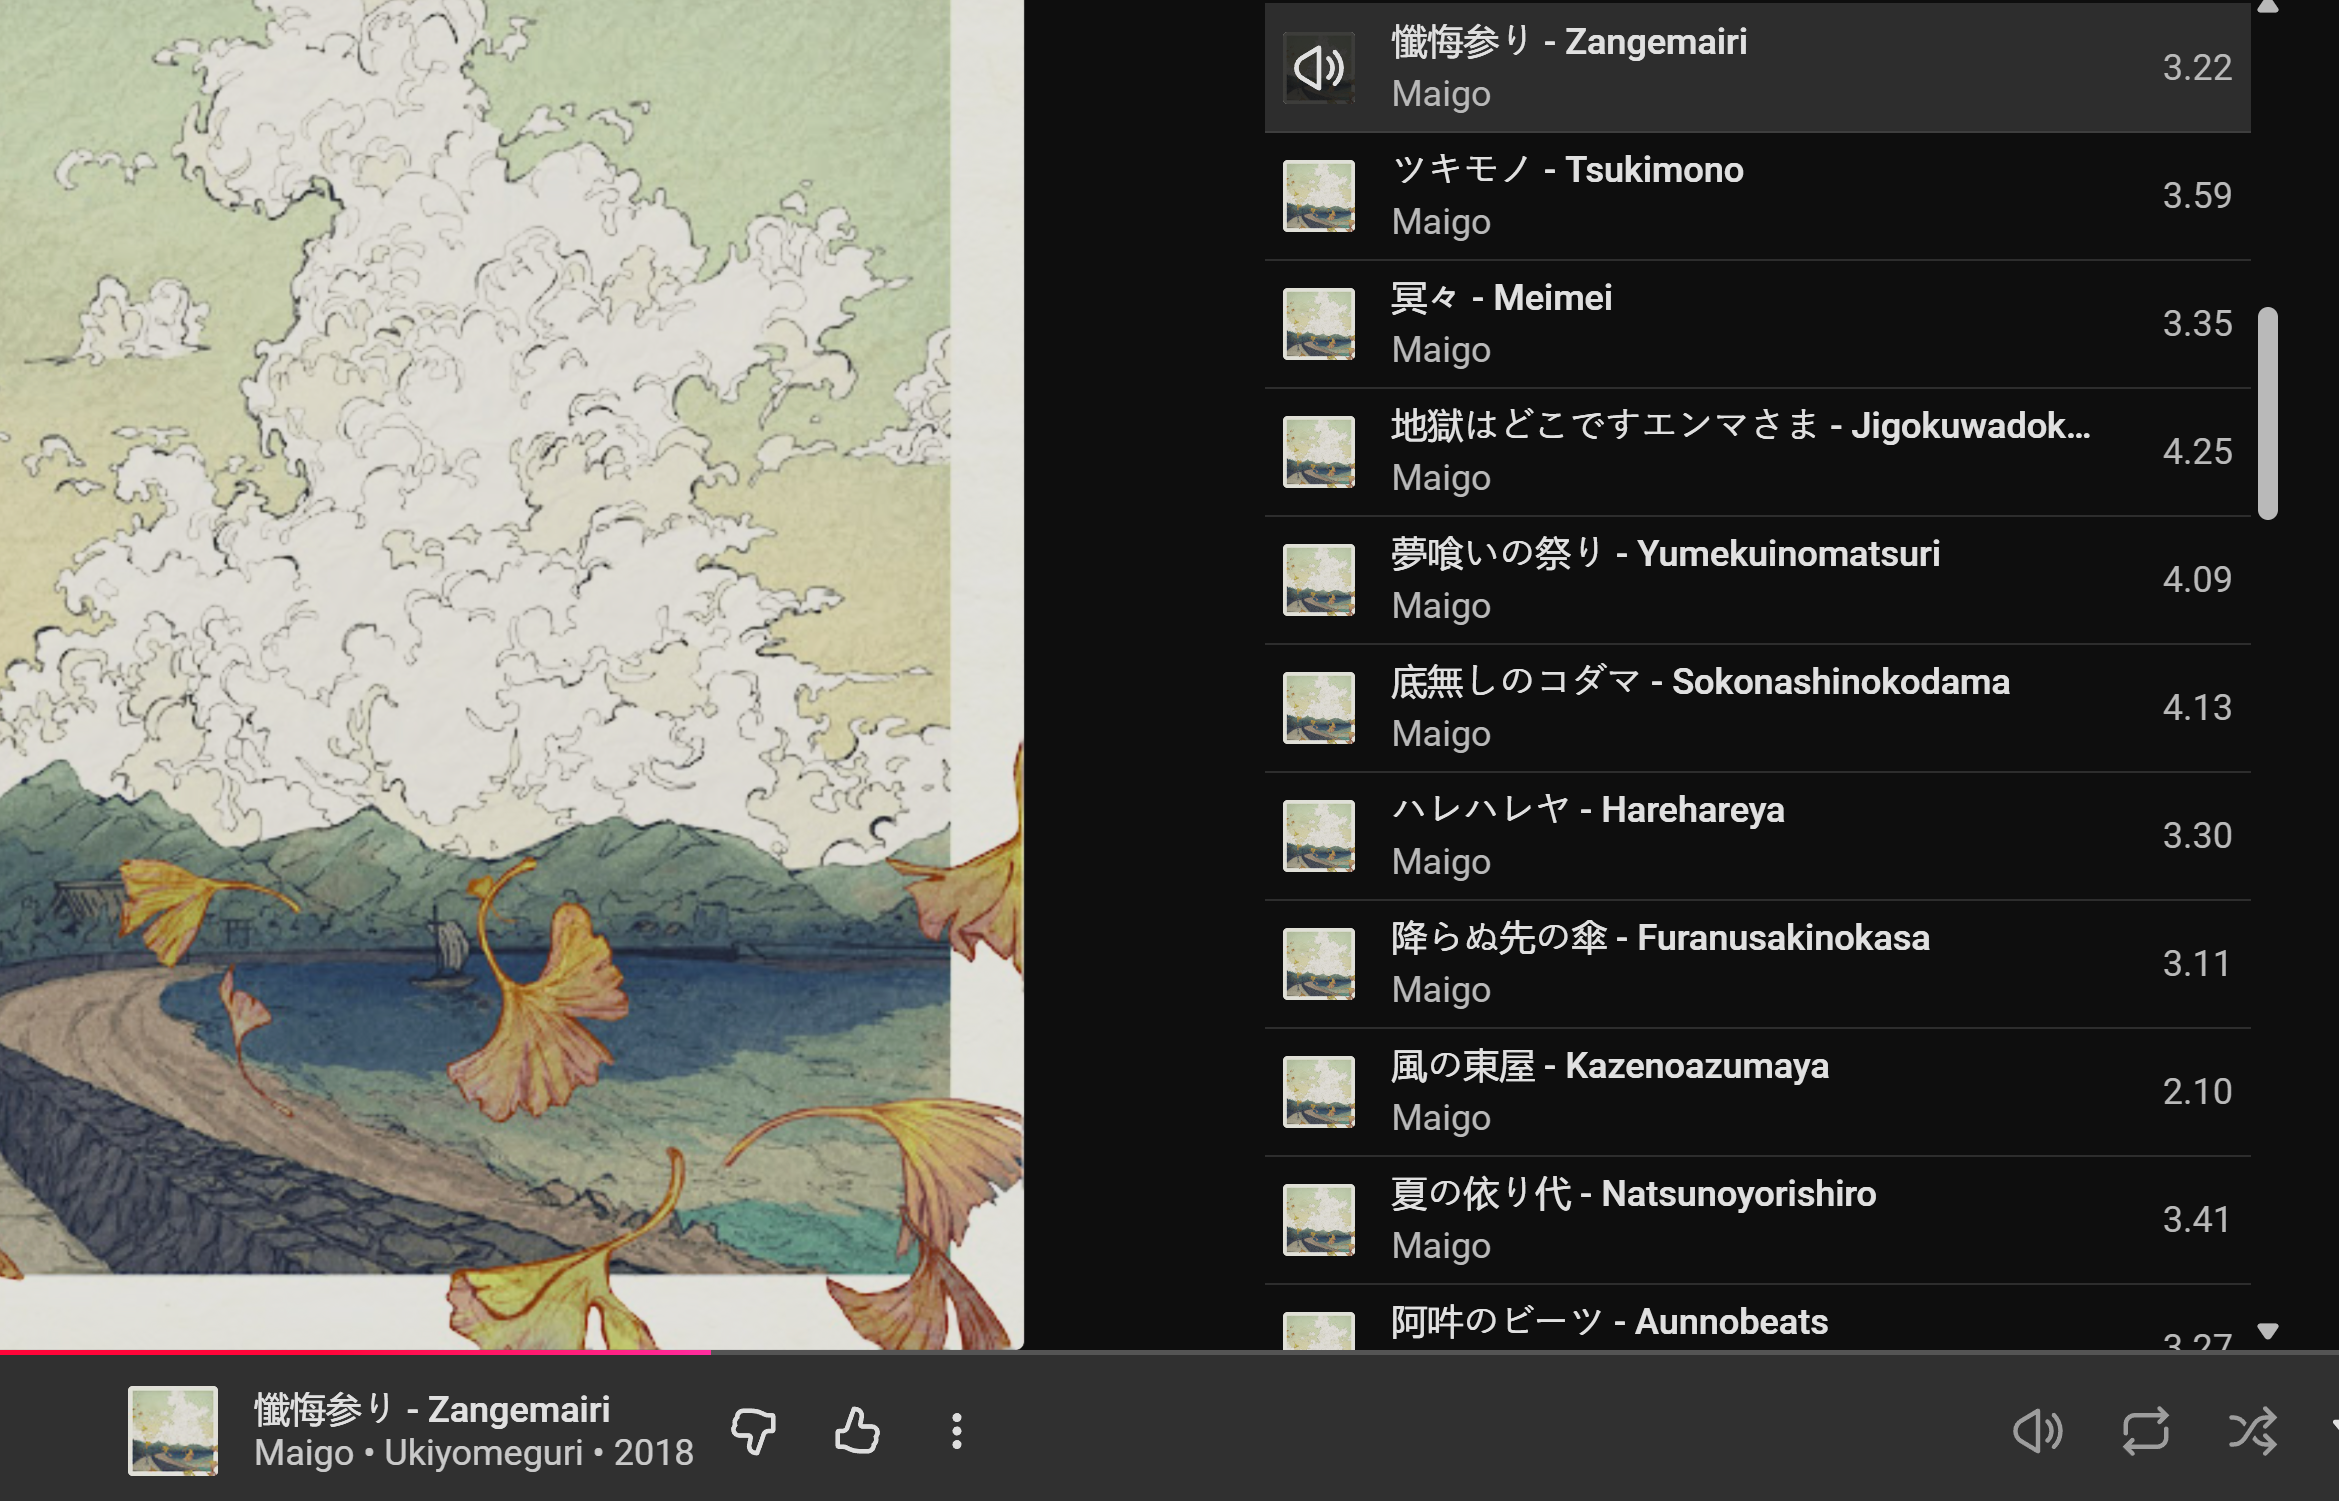
Task: Seek using the pink progress bar
Action: [x=400, y=1352]
